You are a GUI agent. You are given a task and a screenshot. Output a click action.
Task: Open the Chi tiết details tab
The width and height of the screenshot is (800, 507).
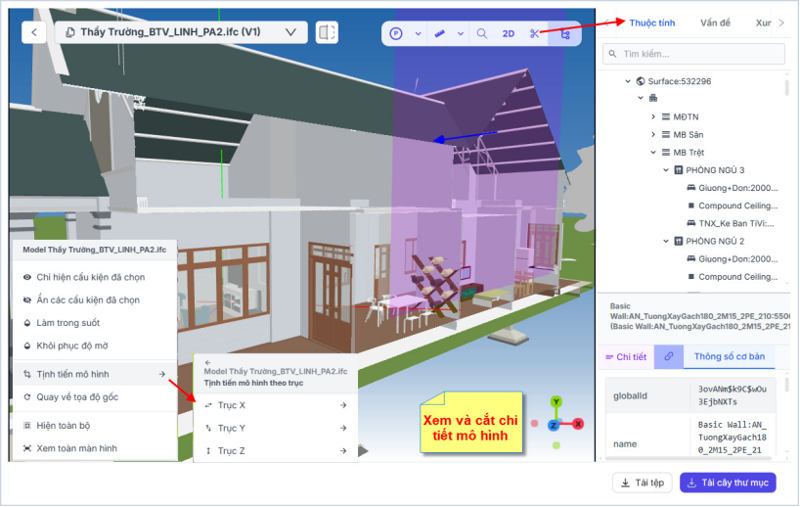point(626,357)
